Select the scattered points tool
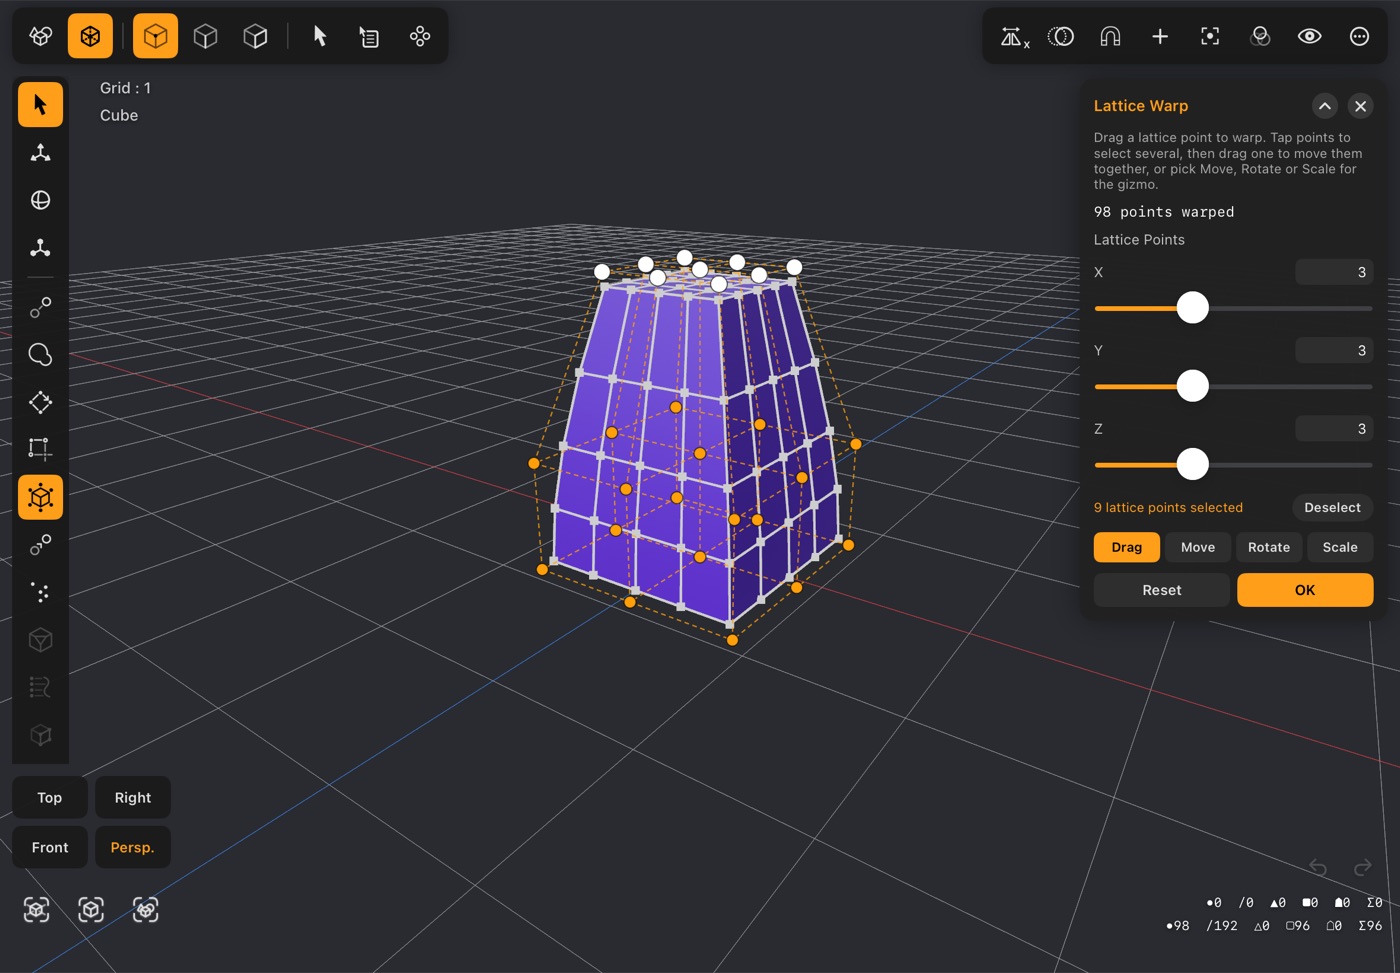This screenshot has width=1400, height=973. pos(40,592)
